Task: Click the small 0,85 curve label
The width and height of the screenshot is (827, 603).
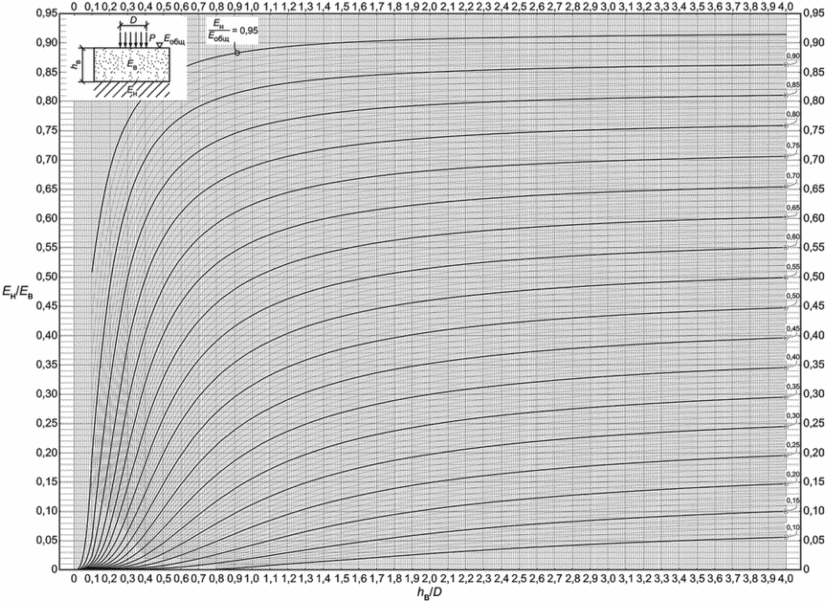Action: click(793, 85)
